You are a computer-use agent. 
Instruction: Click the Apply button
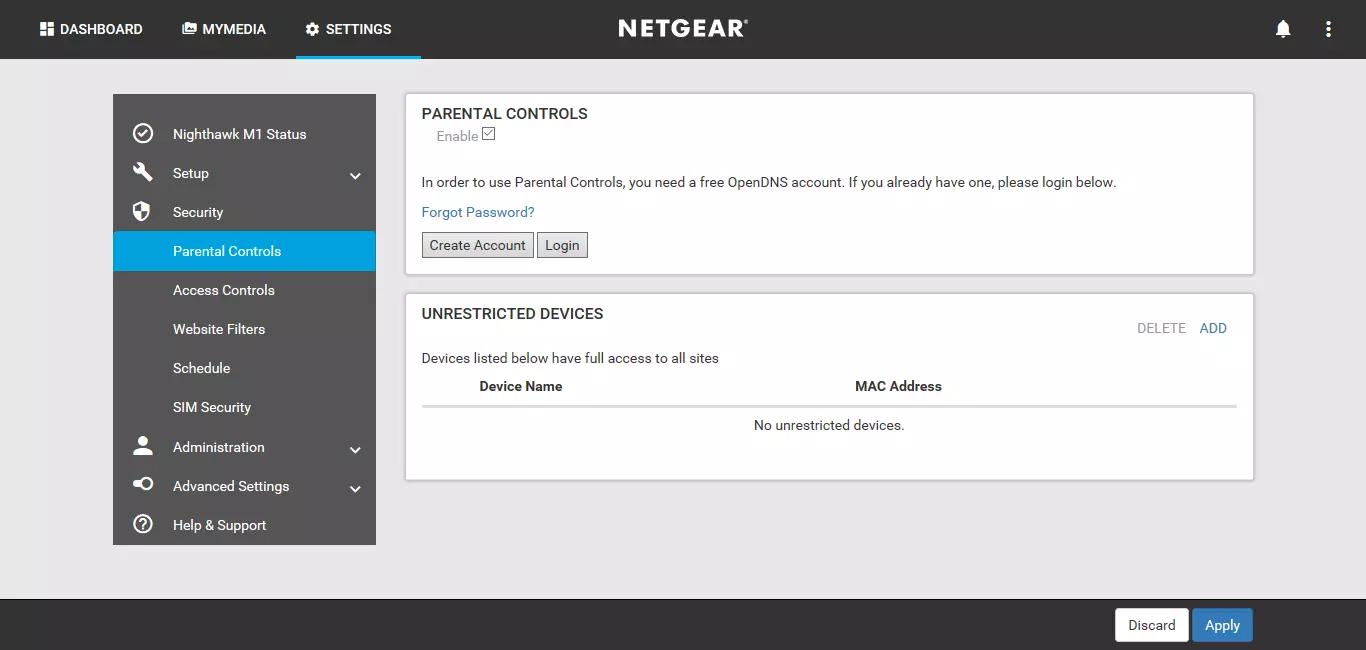pos(1222,625)
